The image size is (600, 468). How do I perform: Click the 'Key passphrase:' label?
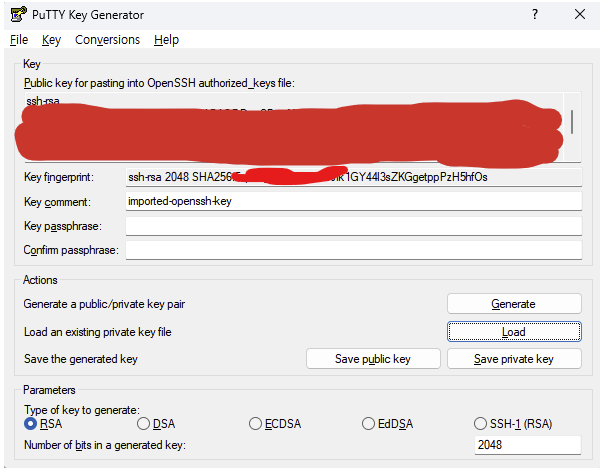[63, 226]
